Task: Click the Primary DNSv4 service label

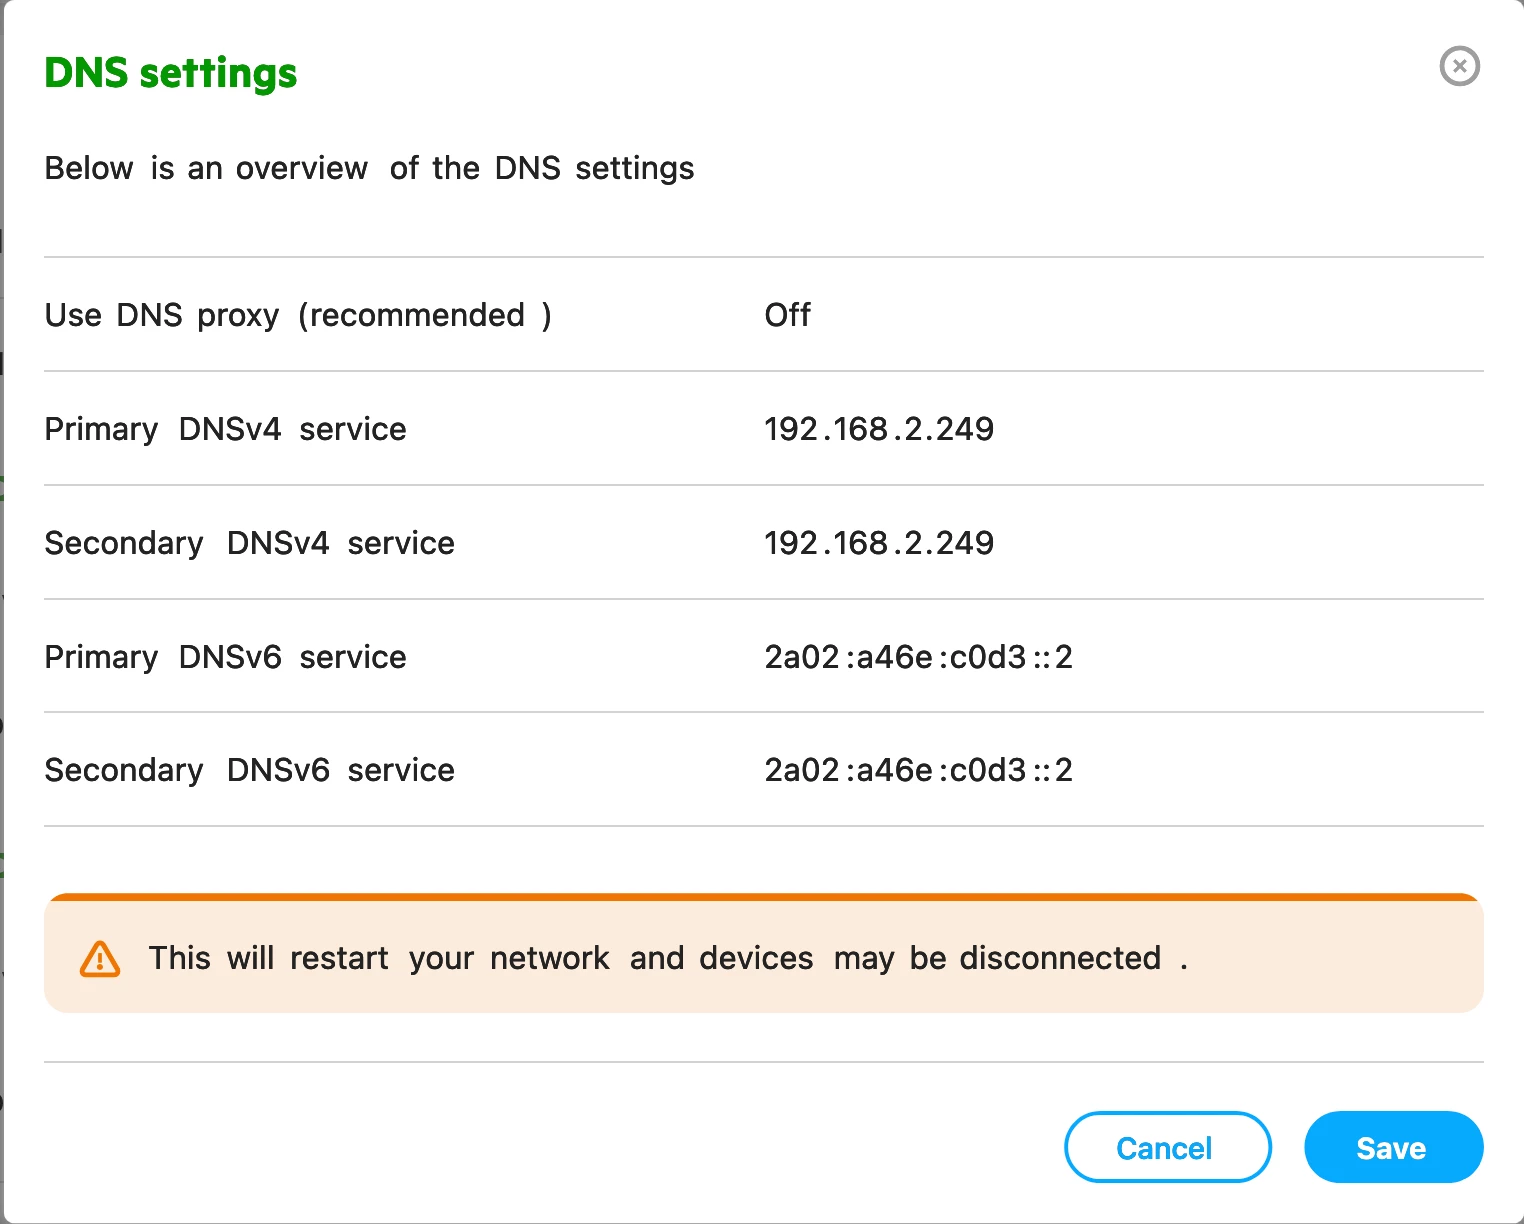Action: (226, 429)
